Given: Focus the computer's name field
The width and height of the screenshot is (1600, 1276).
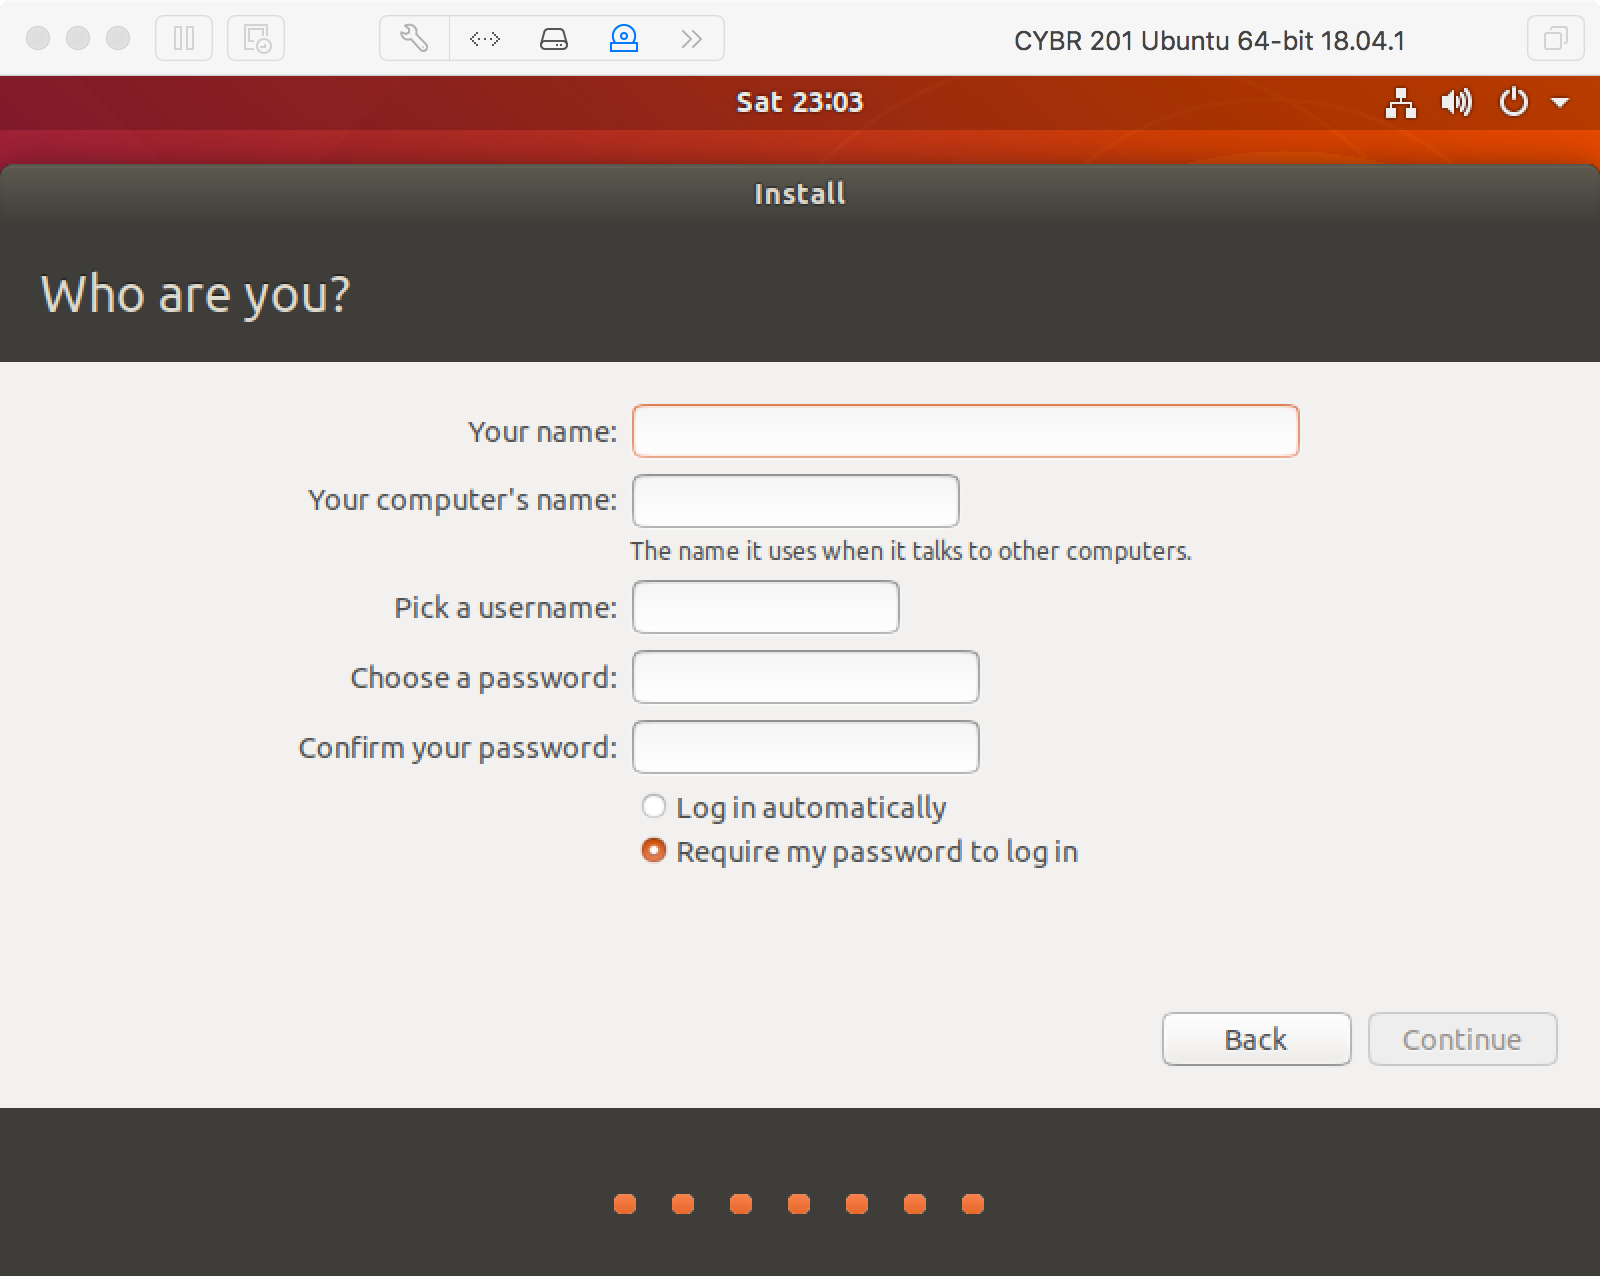Looking at the screenshot, I should (x=795, y=500).
